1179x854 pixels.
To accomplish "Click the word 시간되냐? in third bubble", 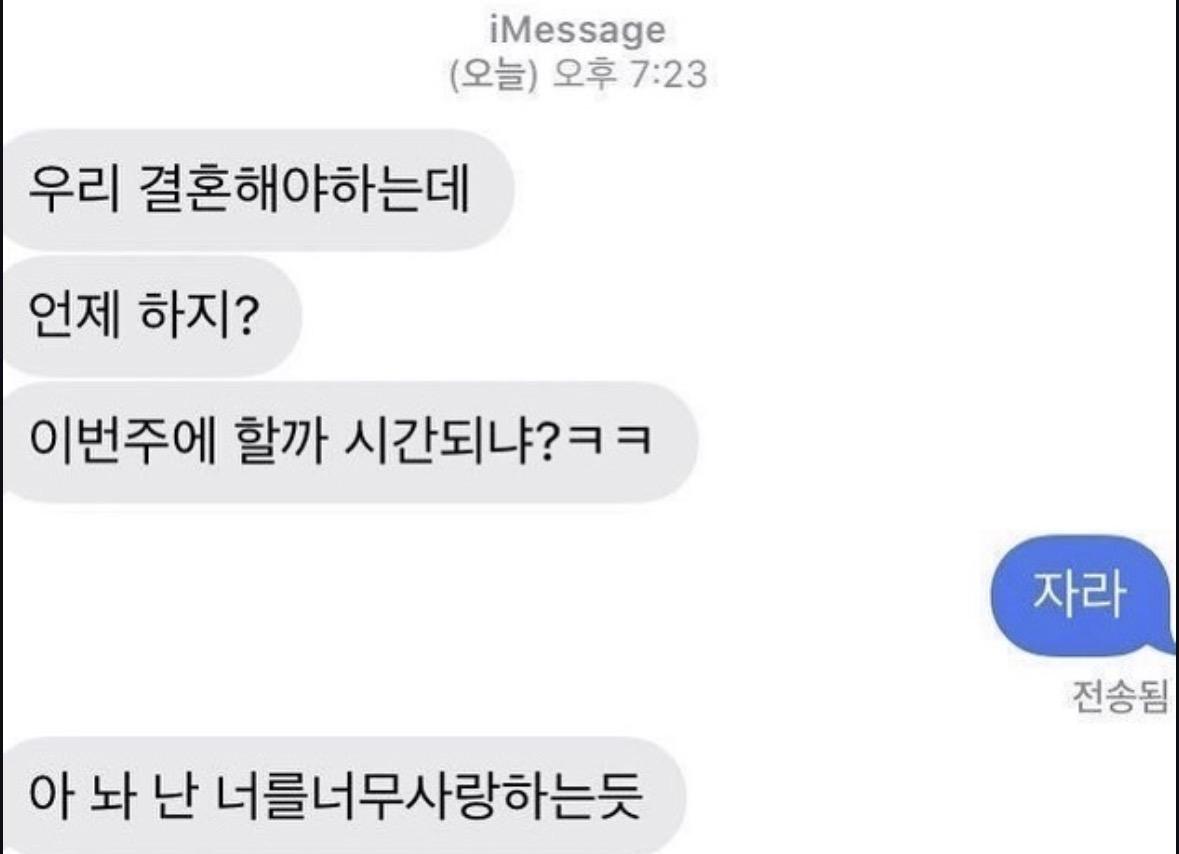I will click(452, 440).
